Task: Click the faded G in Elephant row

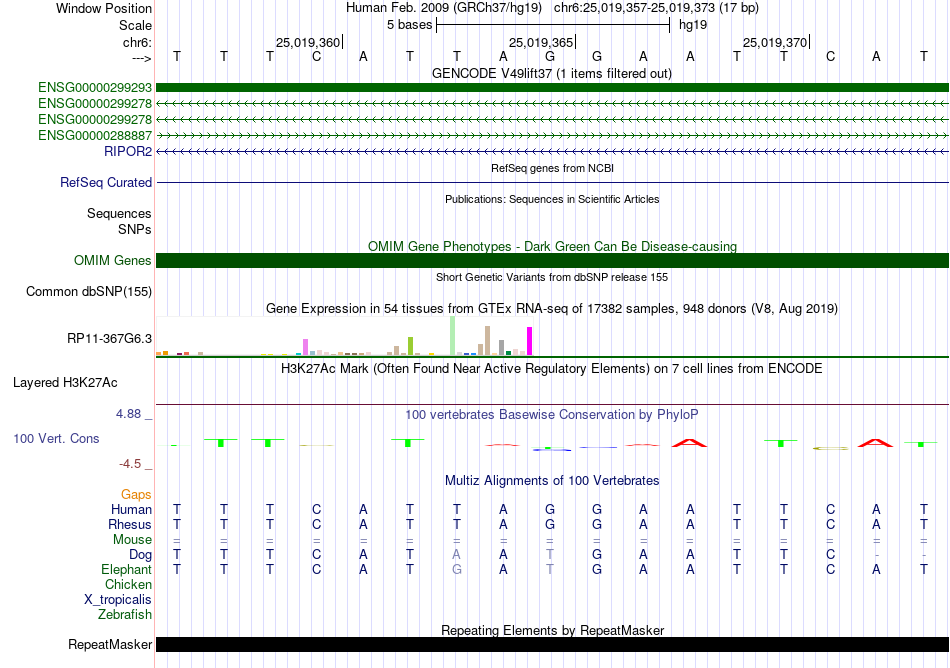Action: [x=457, y=570]
